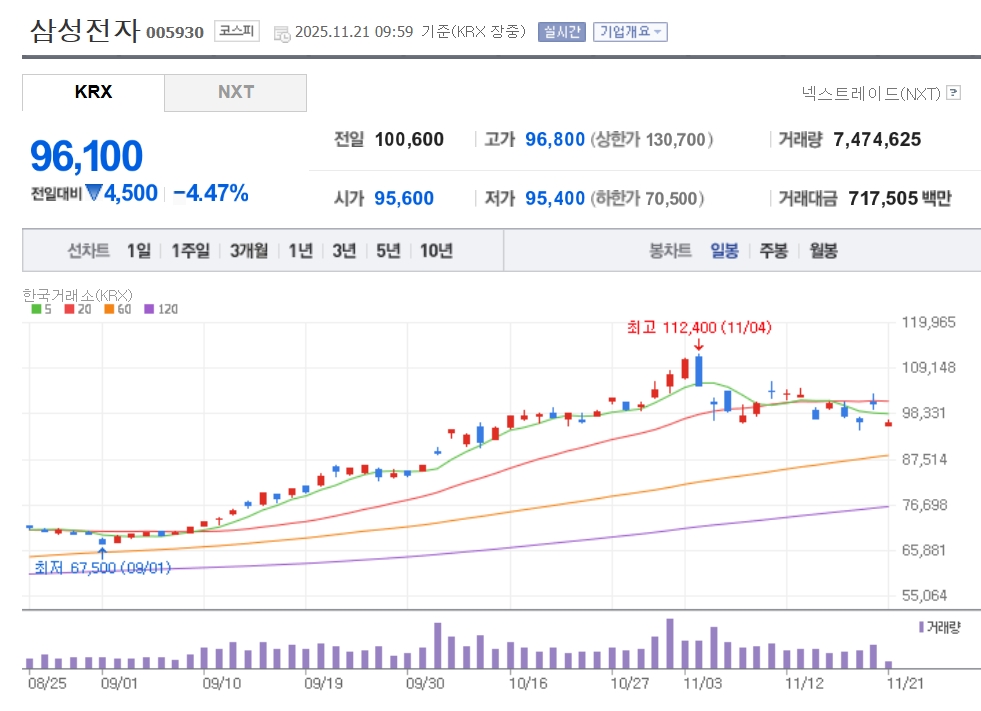Click the green 5-day moving average swatch
Viewport: 981px width, 711px height.
click(x=36, y=309)
